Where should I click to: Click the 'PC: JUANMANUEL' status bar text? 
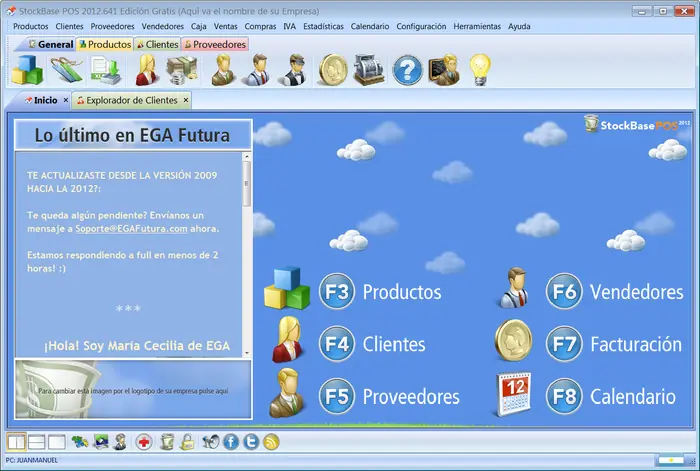point(31,460)
